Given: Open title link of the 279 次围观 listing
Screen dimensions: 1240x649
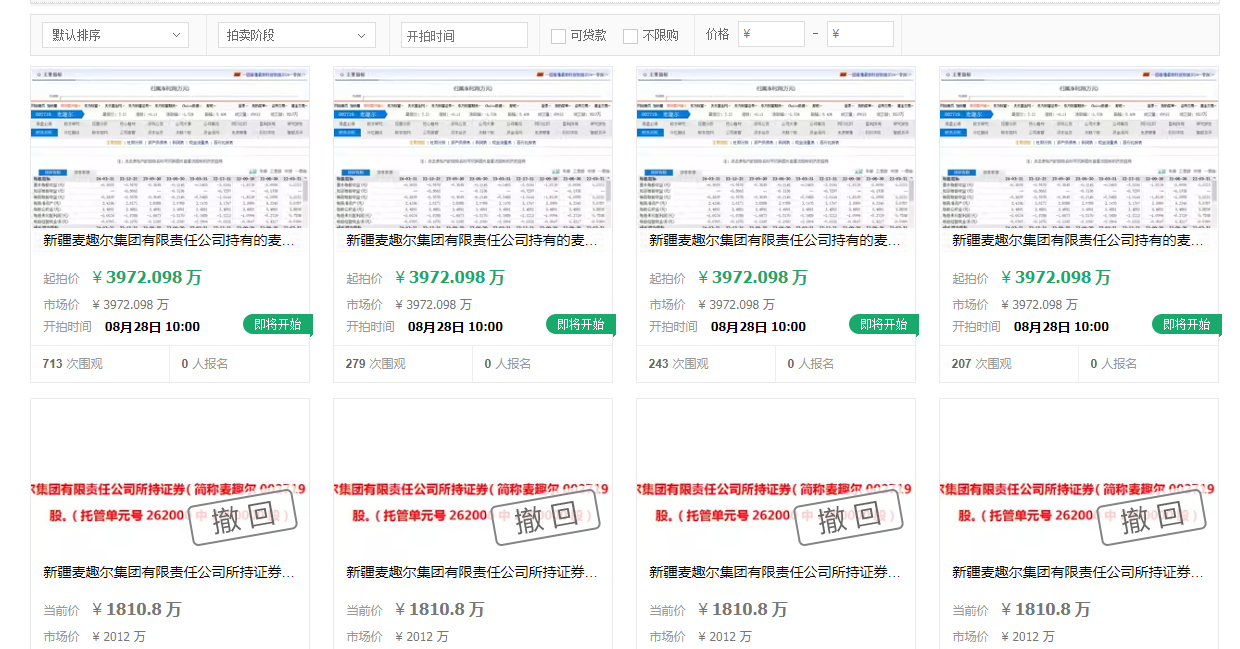Looking at the screenshot, I should coord(473,241).
